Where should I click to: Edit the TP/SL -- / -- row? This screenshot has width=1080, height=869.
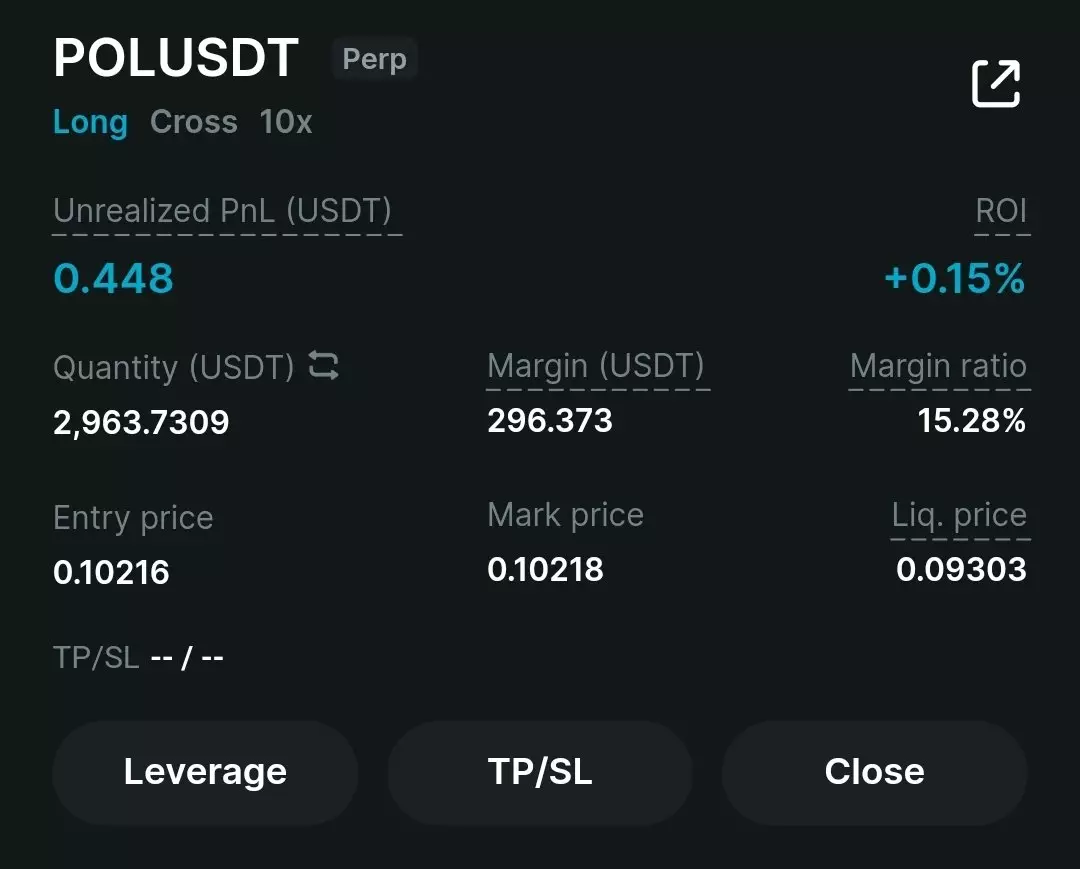point(138,658)
